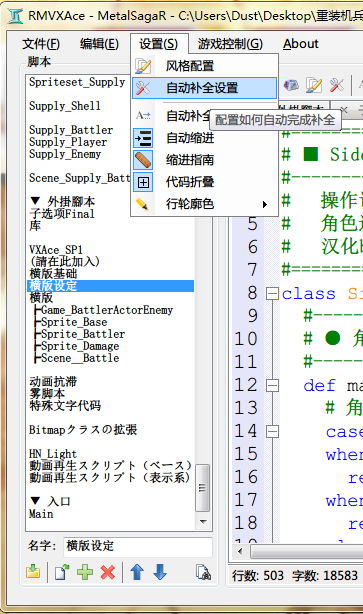
Task: Click the RMVXAce app icon in title bar
Action: coord(15,16)
